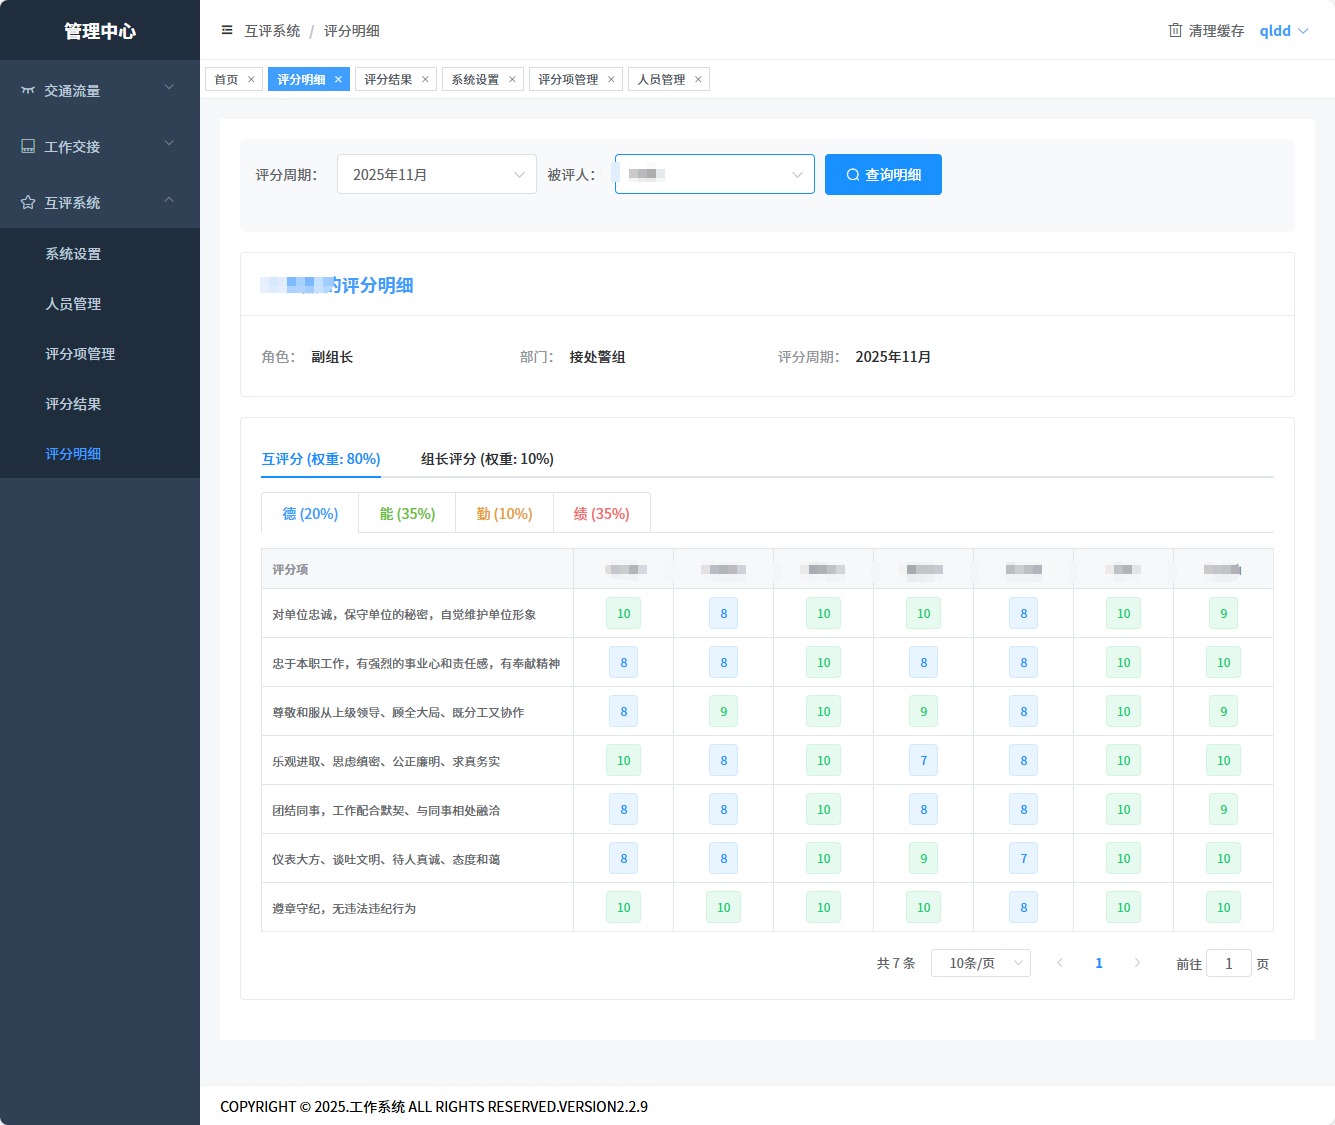Close the 评分结果 tab
Screen dimensions: 1335x1125
(425, 79)
